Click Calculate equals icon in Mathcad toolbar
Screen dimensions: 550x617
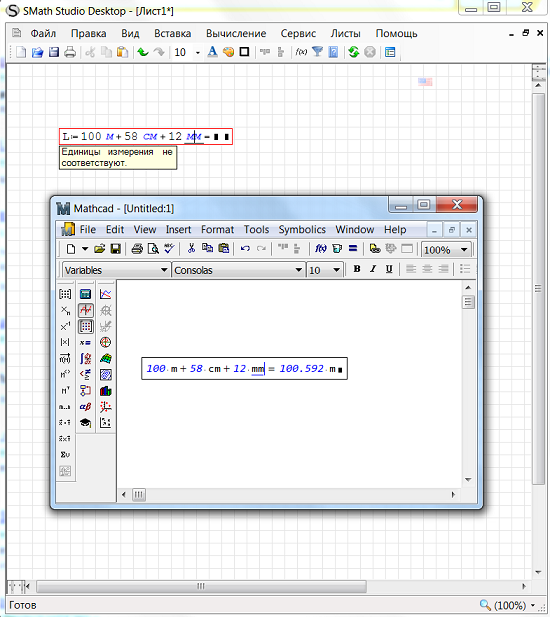point(353,249)
